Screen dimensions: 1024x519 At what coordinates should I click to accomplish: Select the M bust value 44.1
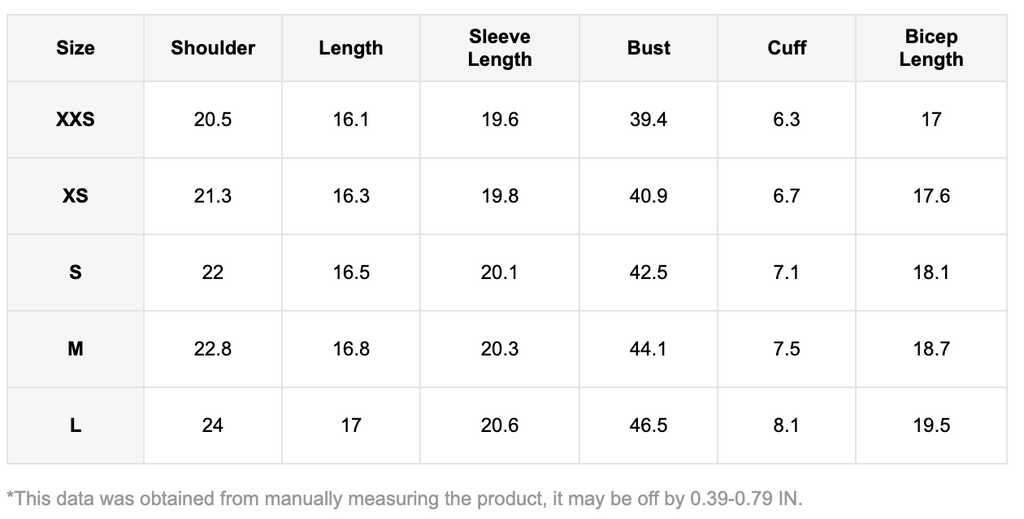point(649,349)
